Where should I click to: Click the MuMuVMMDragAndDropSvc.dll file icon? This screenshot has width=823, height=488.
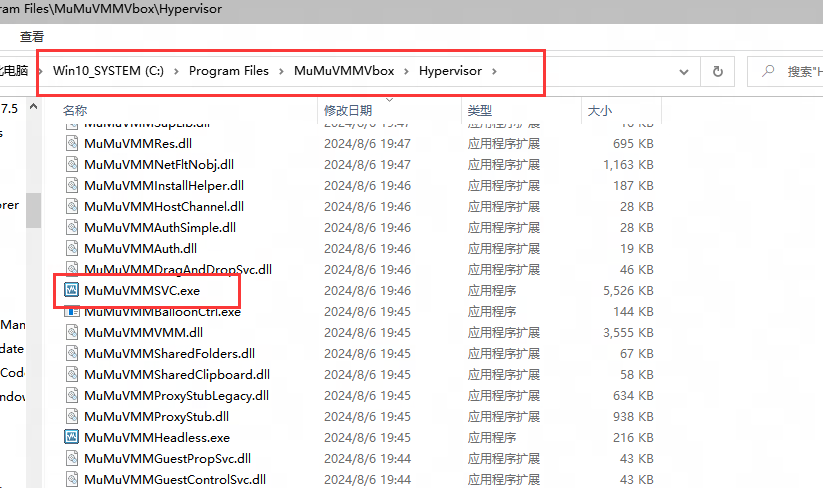pos(72,268)
